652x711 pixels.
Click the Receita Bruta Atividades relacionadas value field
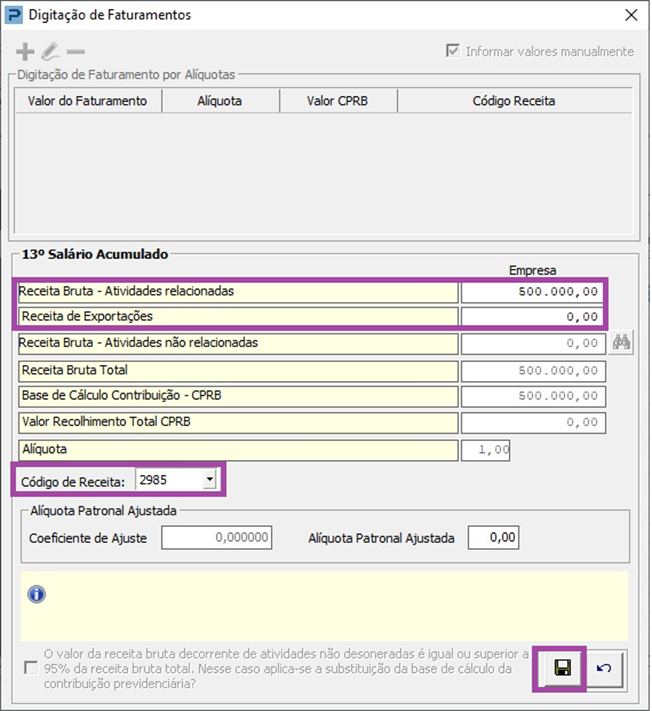point(532,292)
